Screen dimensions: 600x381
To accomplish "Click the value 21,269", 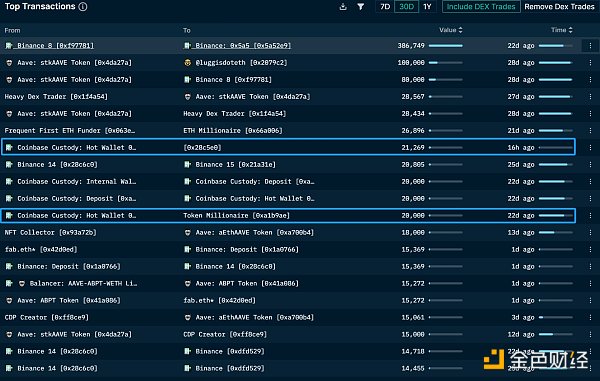I will (412, 147).
